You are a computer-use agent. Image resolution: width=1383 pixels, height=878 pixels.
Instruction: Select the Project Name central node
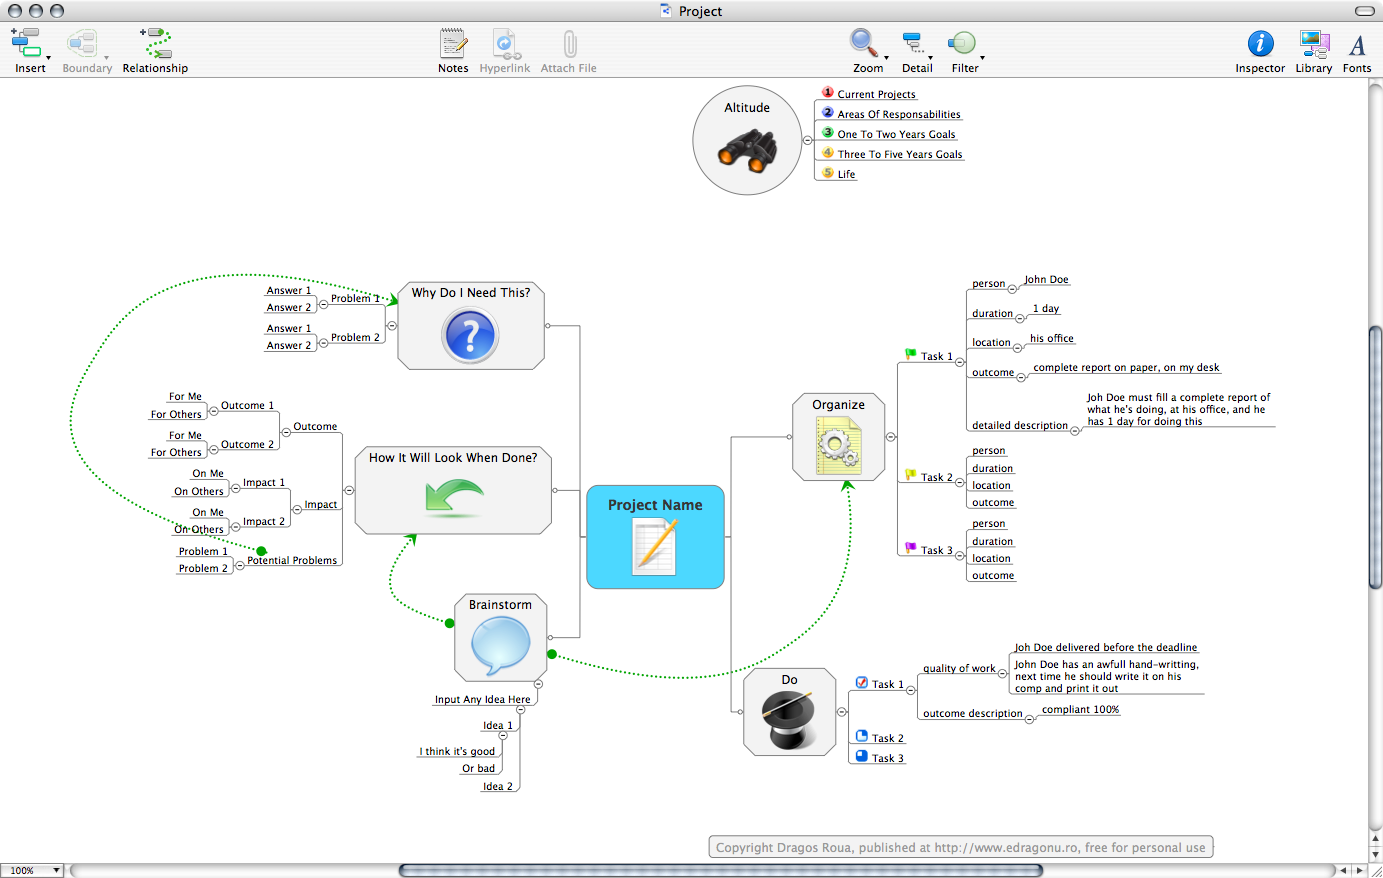point(655,536)
